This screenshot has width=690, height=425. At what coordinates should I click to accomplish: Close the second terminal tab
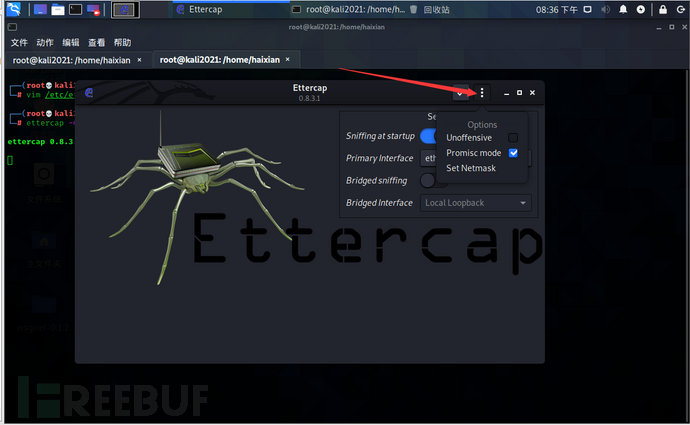click(288, 59)
